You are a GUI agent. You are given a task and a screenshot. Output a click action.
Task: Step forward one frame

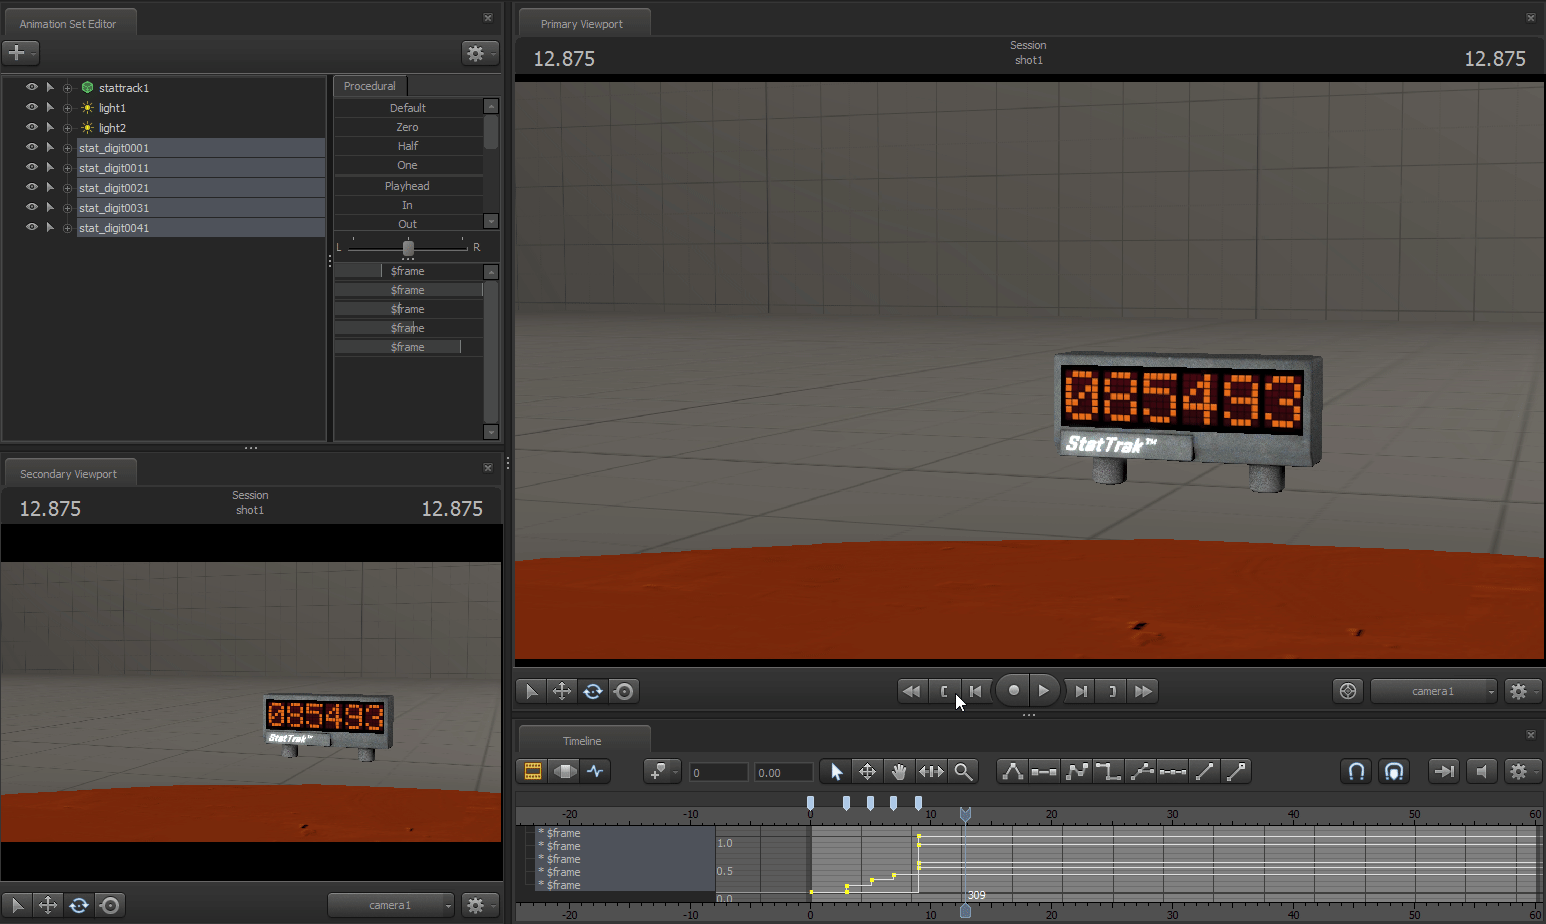coord(1080,691)
